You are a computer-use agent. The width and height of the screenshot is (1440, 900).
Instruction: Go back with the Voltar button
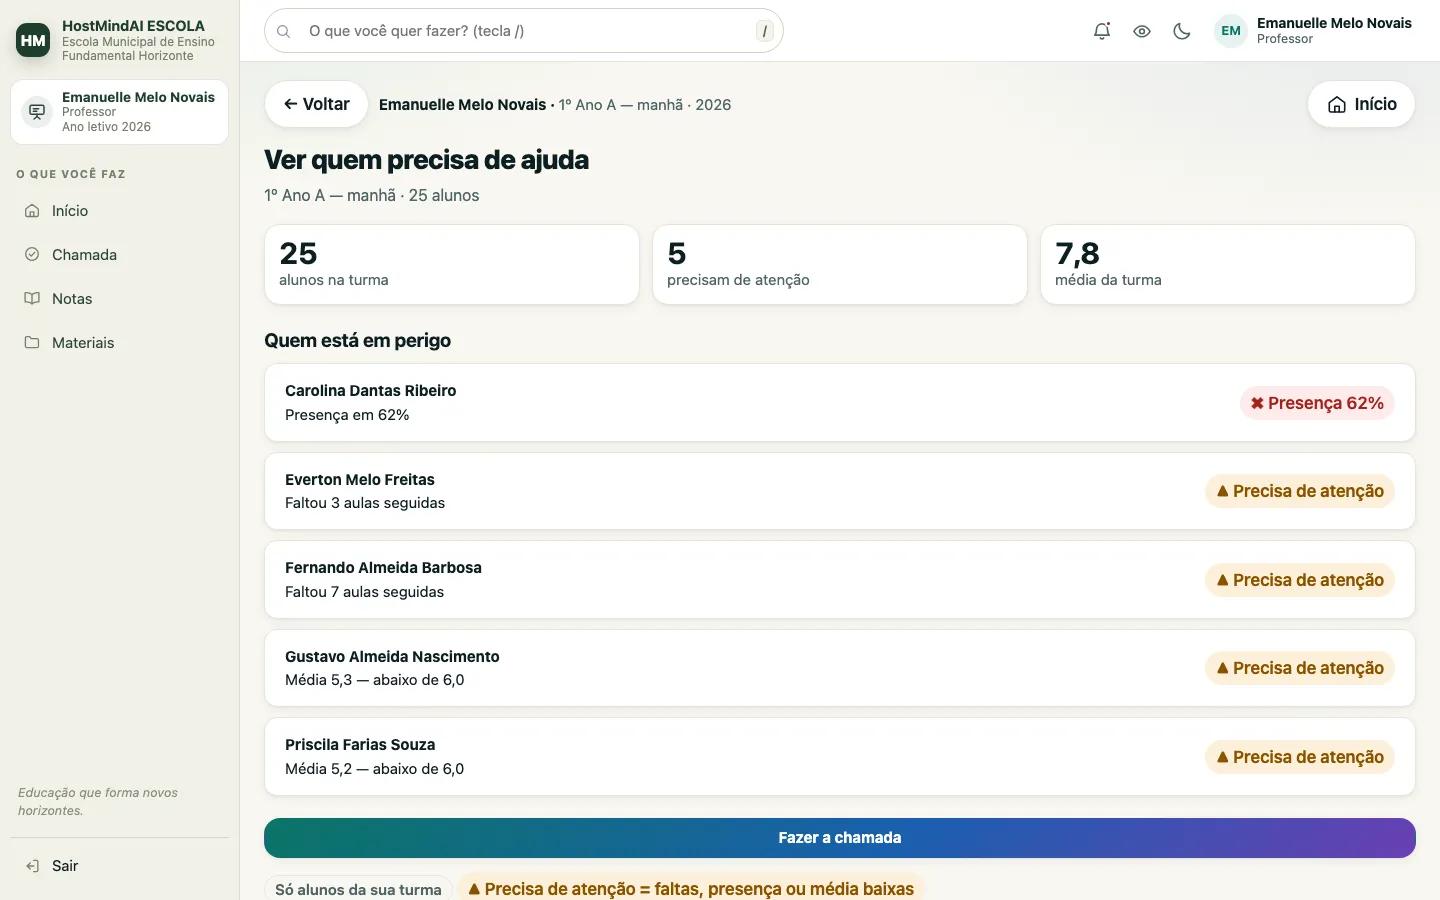316,104
